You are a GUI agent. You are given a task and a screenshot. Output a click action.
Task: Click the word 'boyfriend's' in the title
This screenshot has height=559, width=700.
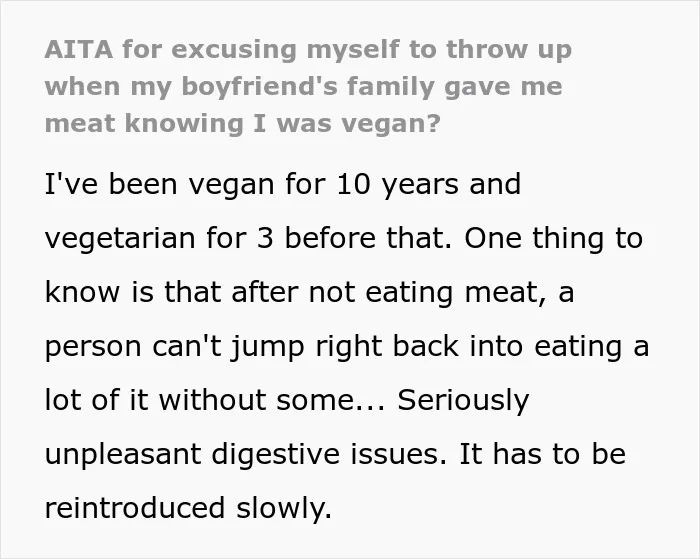coord(260,87)
